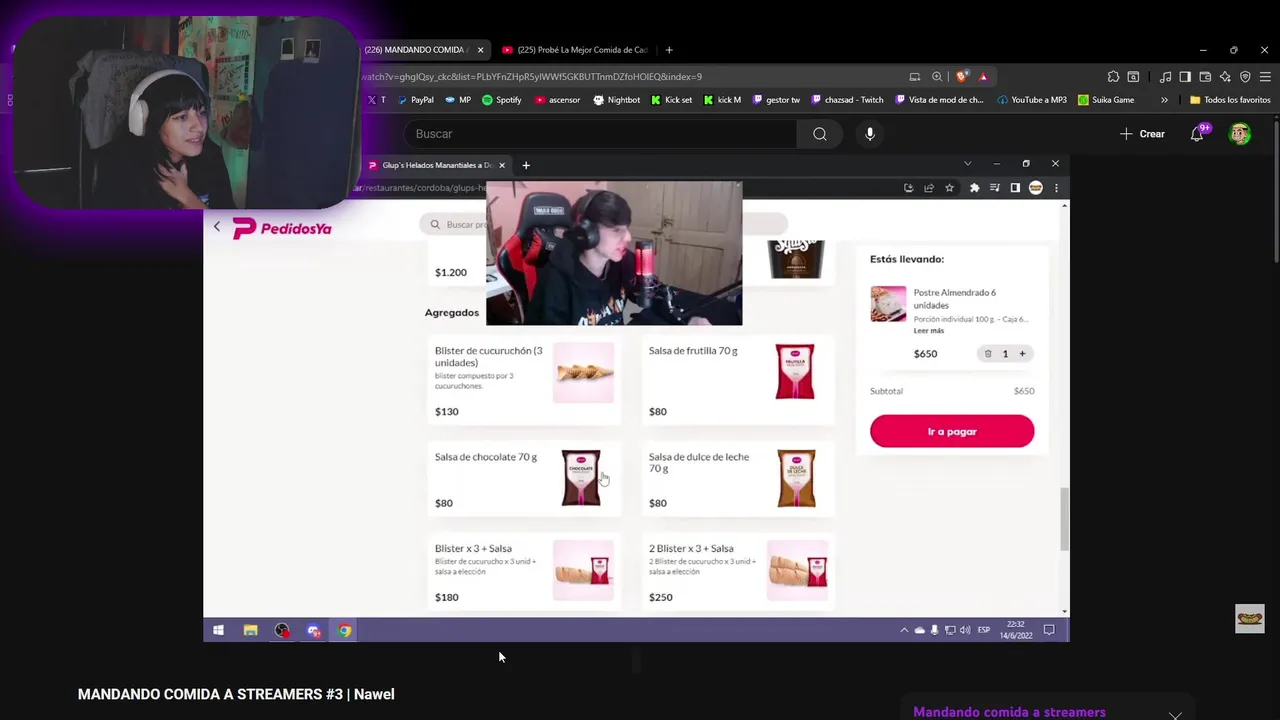Go back with PedidosYa arrow
This screenshot has width=1280, height=720.
point(217,227)
